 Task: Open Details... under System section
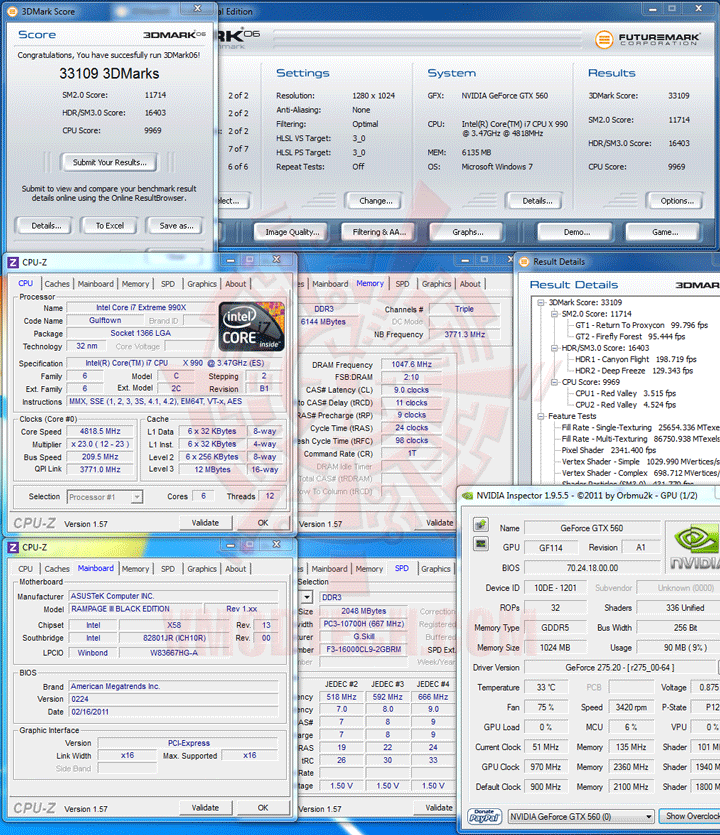[537, 201]
